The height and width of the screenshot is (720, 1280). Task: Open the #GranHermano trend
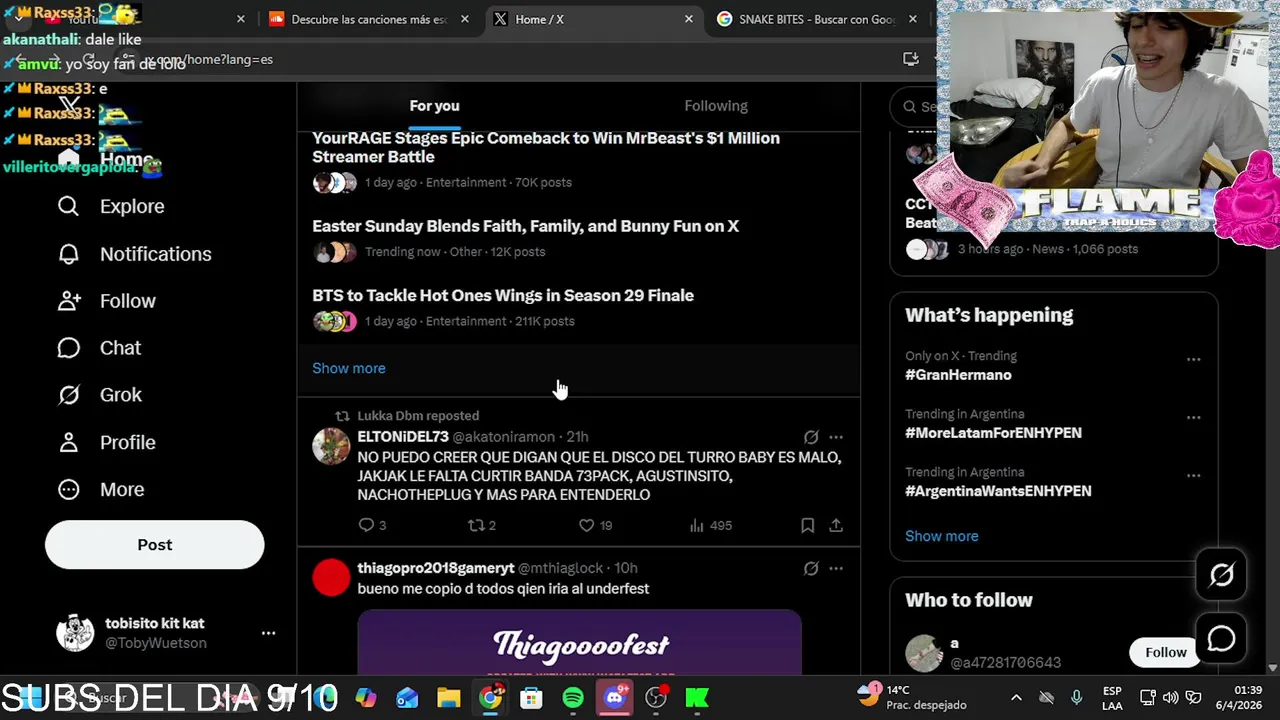pos(958,375)
